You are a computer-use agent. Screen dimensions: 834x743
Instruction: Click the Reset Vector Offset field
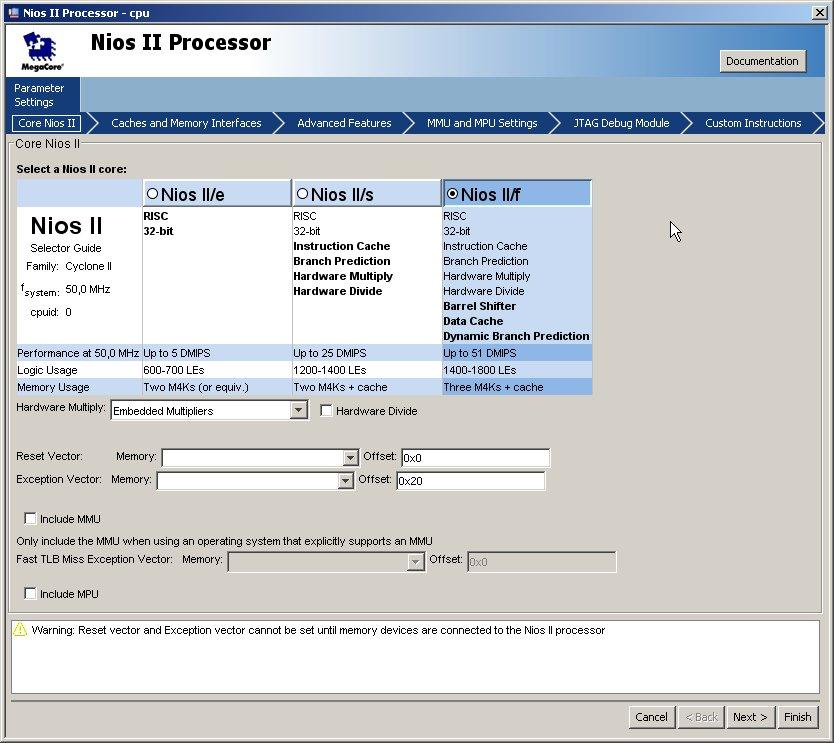tap(476, 458)
